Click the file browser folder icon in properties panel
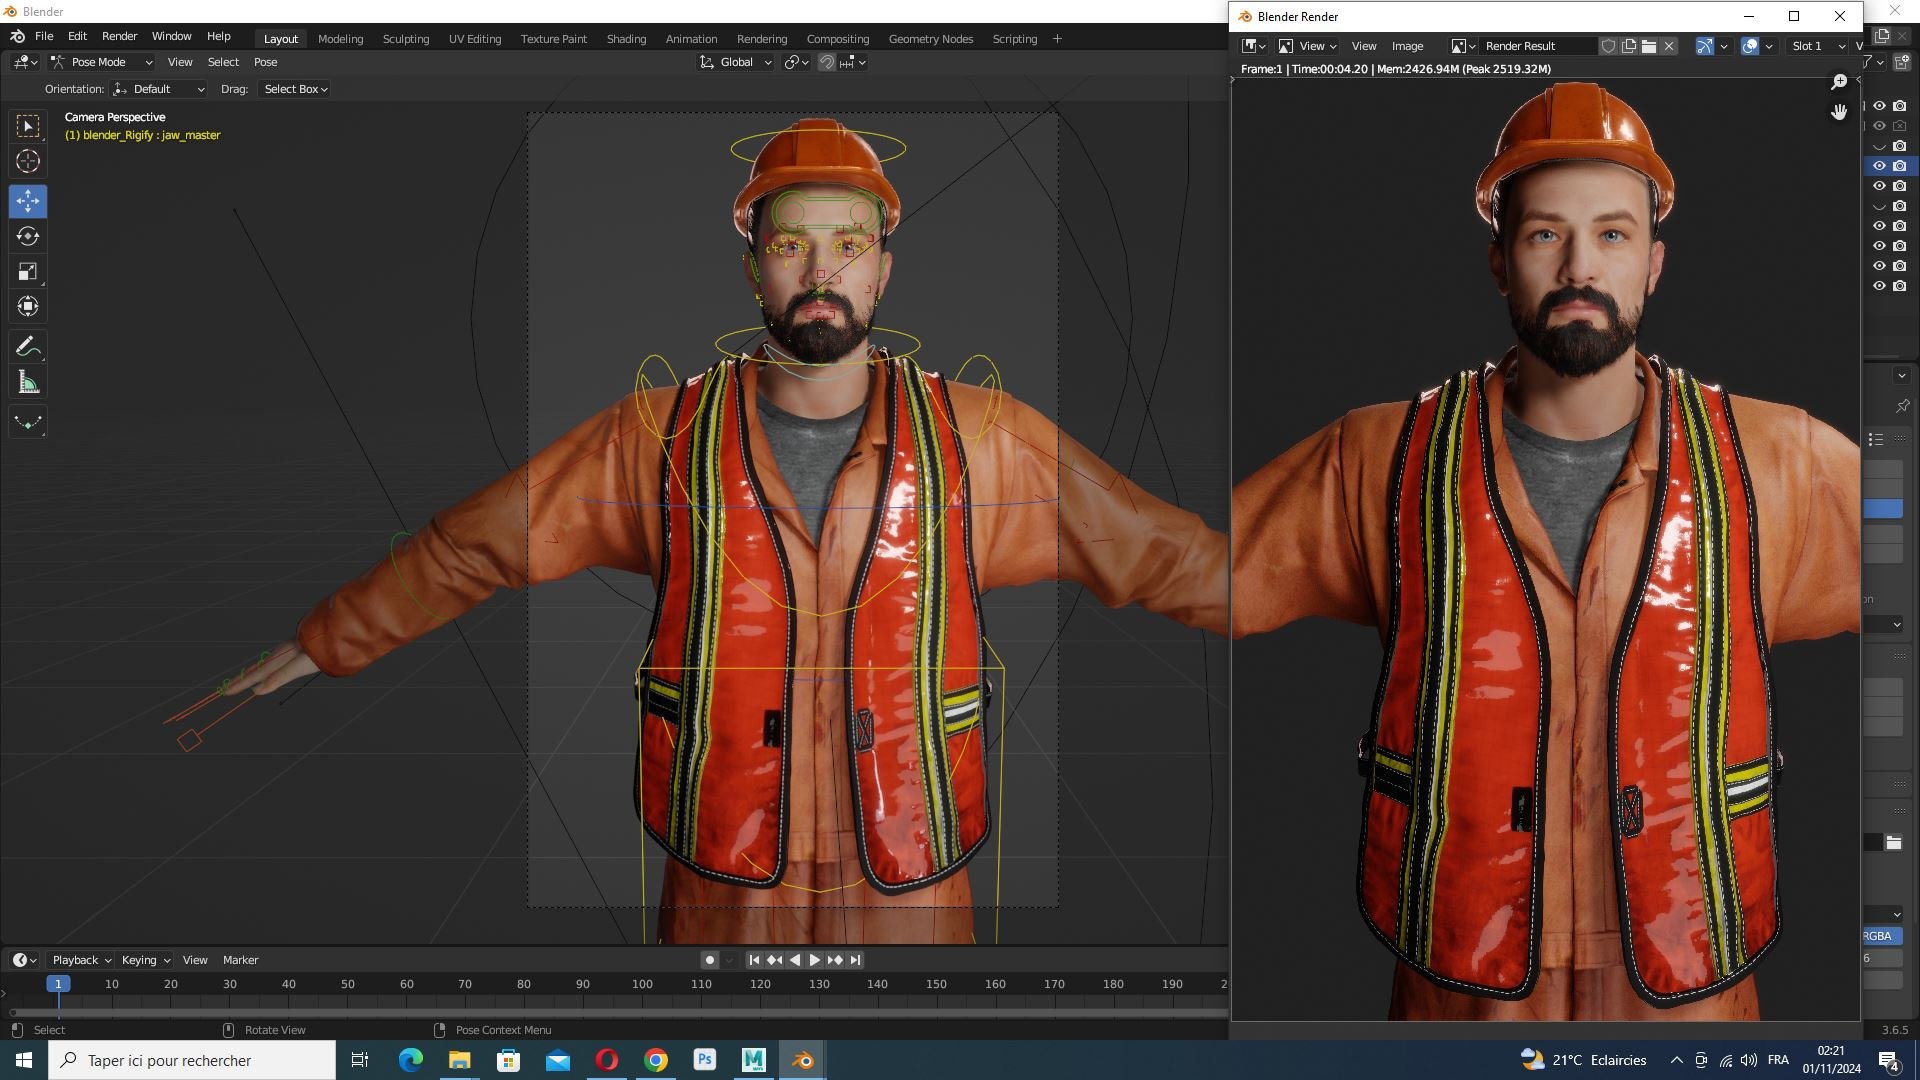Screen dimensions: 1920x1080 [x=1894, y=843]
